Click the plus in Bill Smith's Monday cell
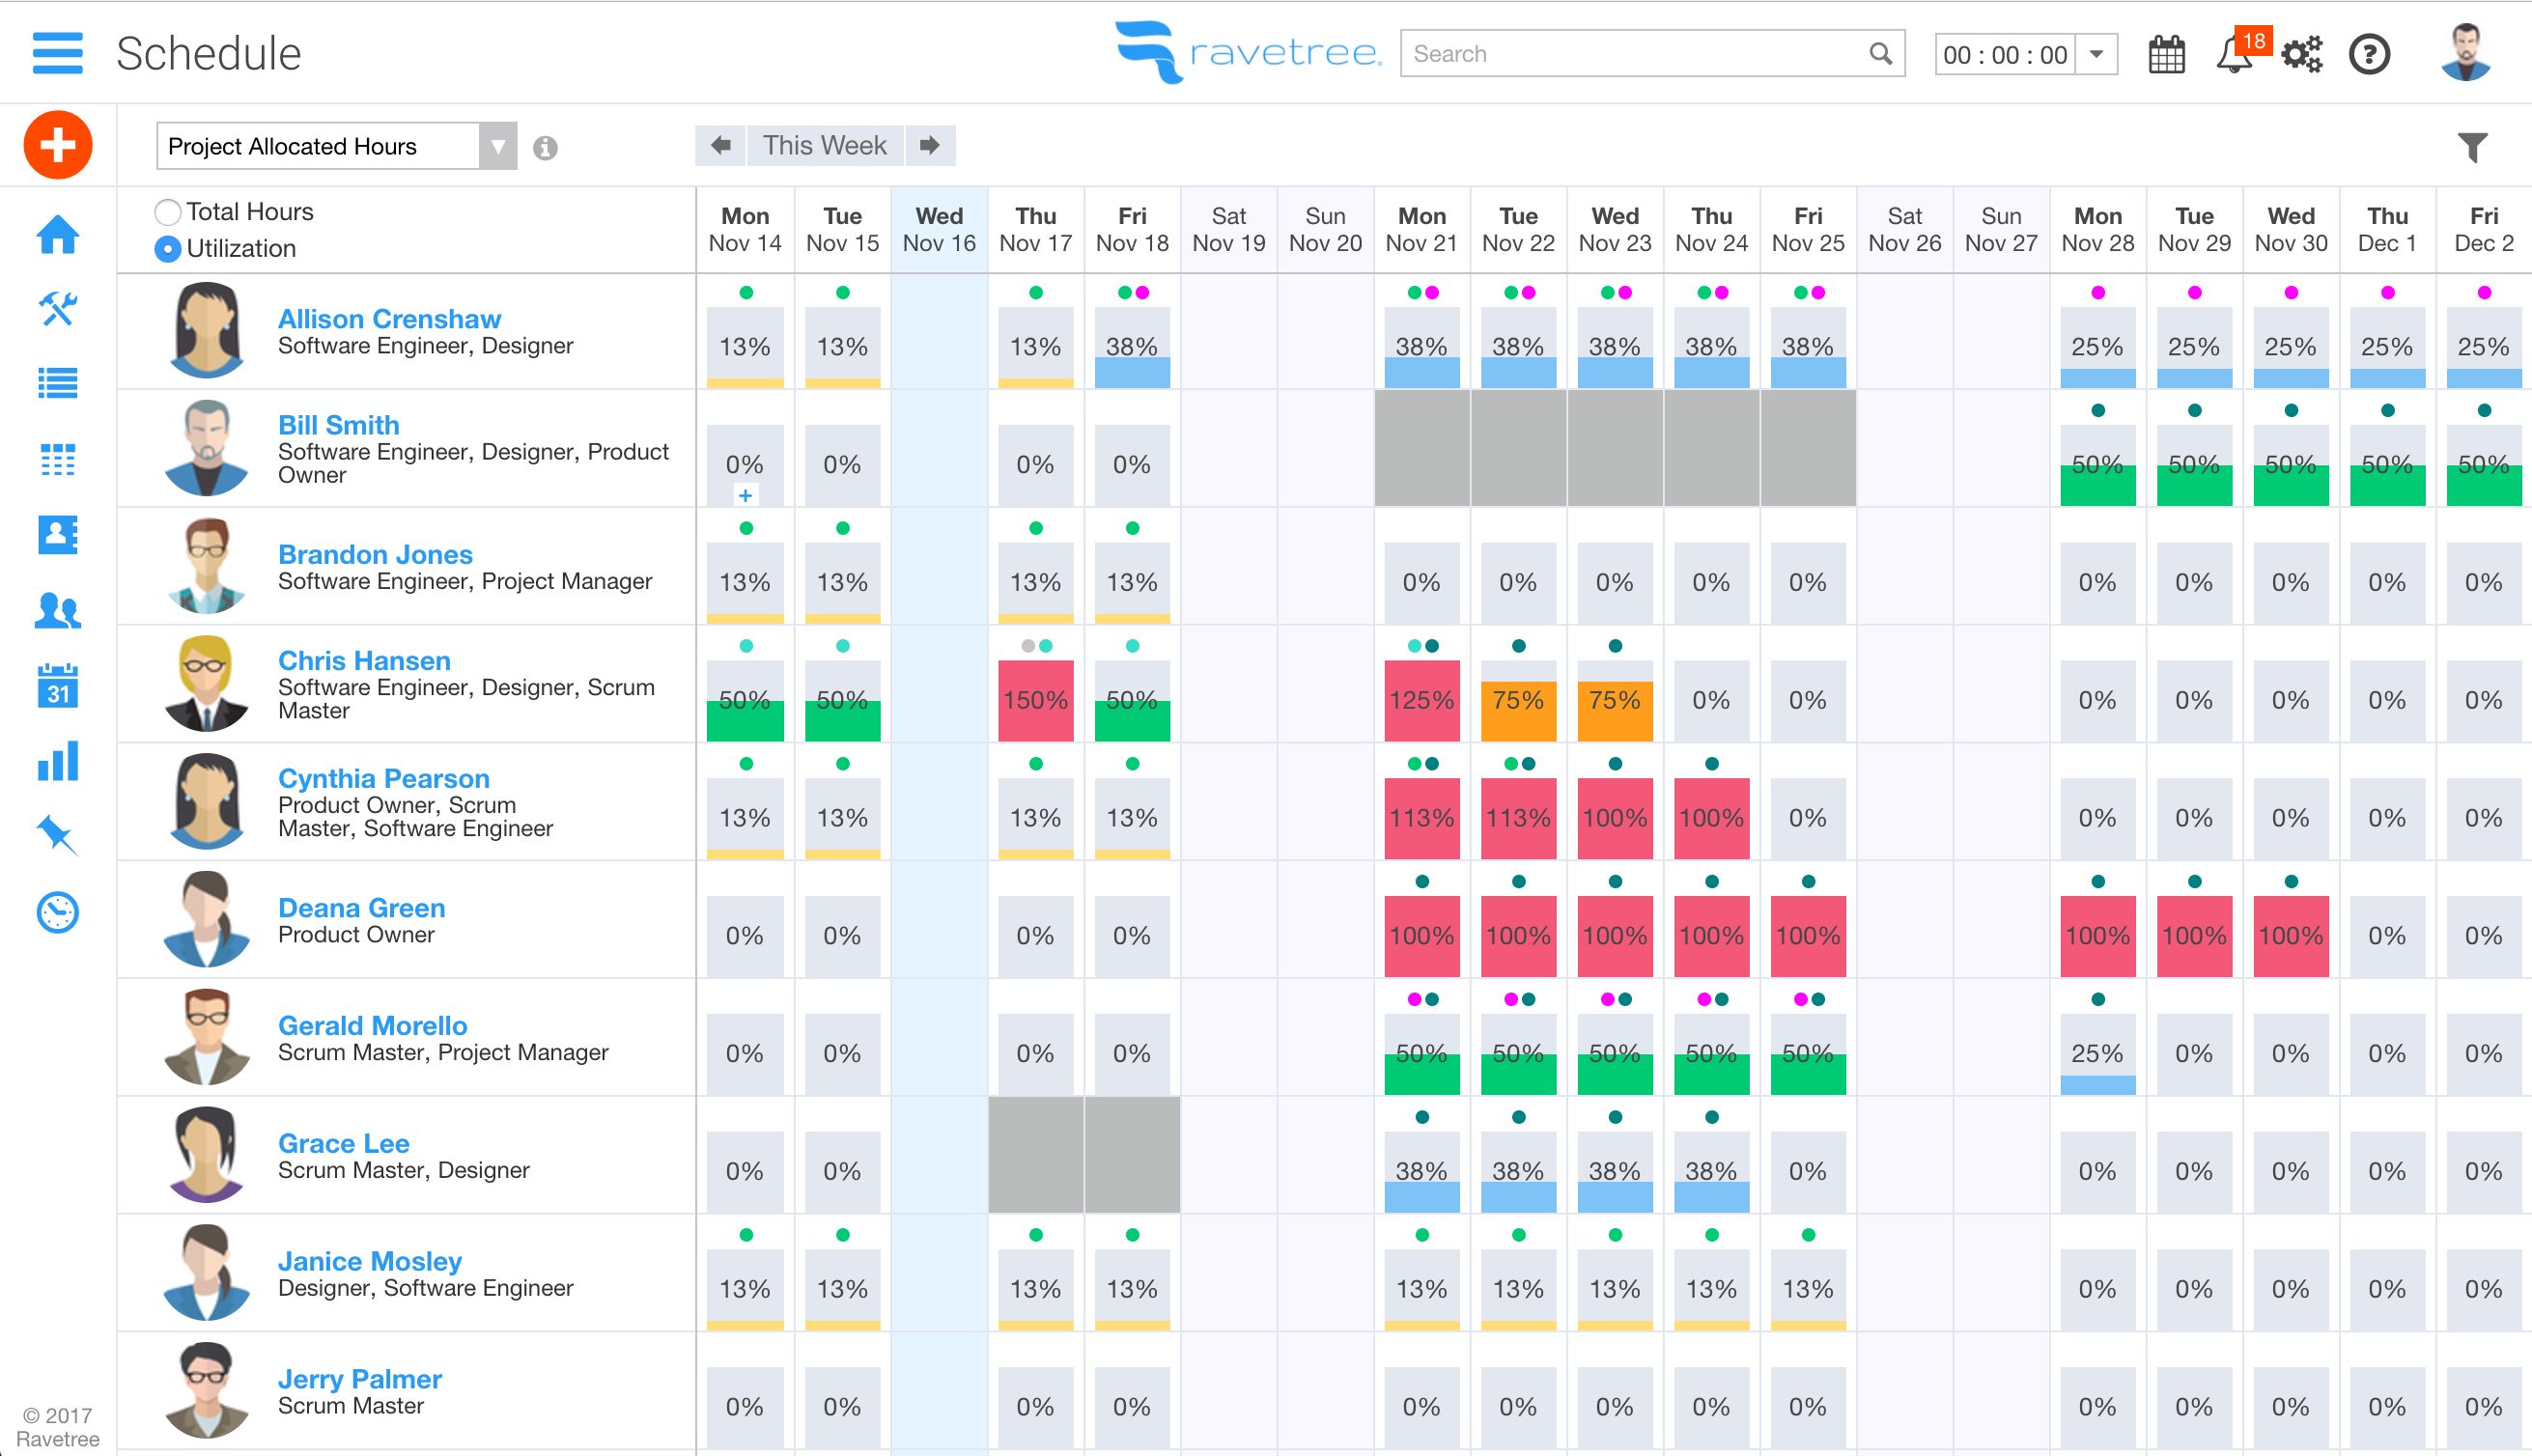2532x1456 pixels. pos(745,496)
